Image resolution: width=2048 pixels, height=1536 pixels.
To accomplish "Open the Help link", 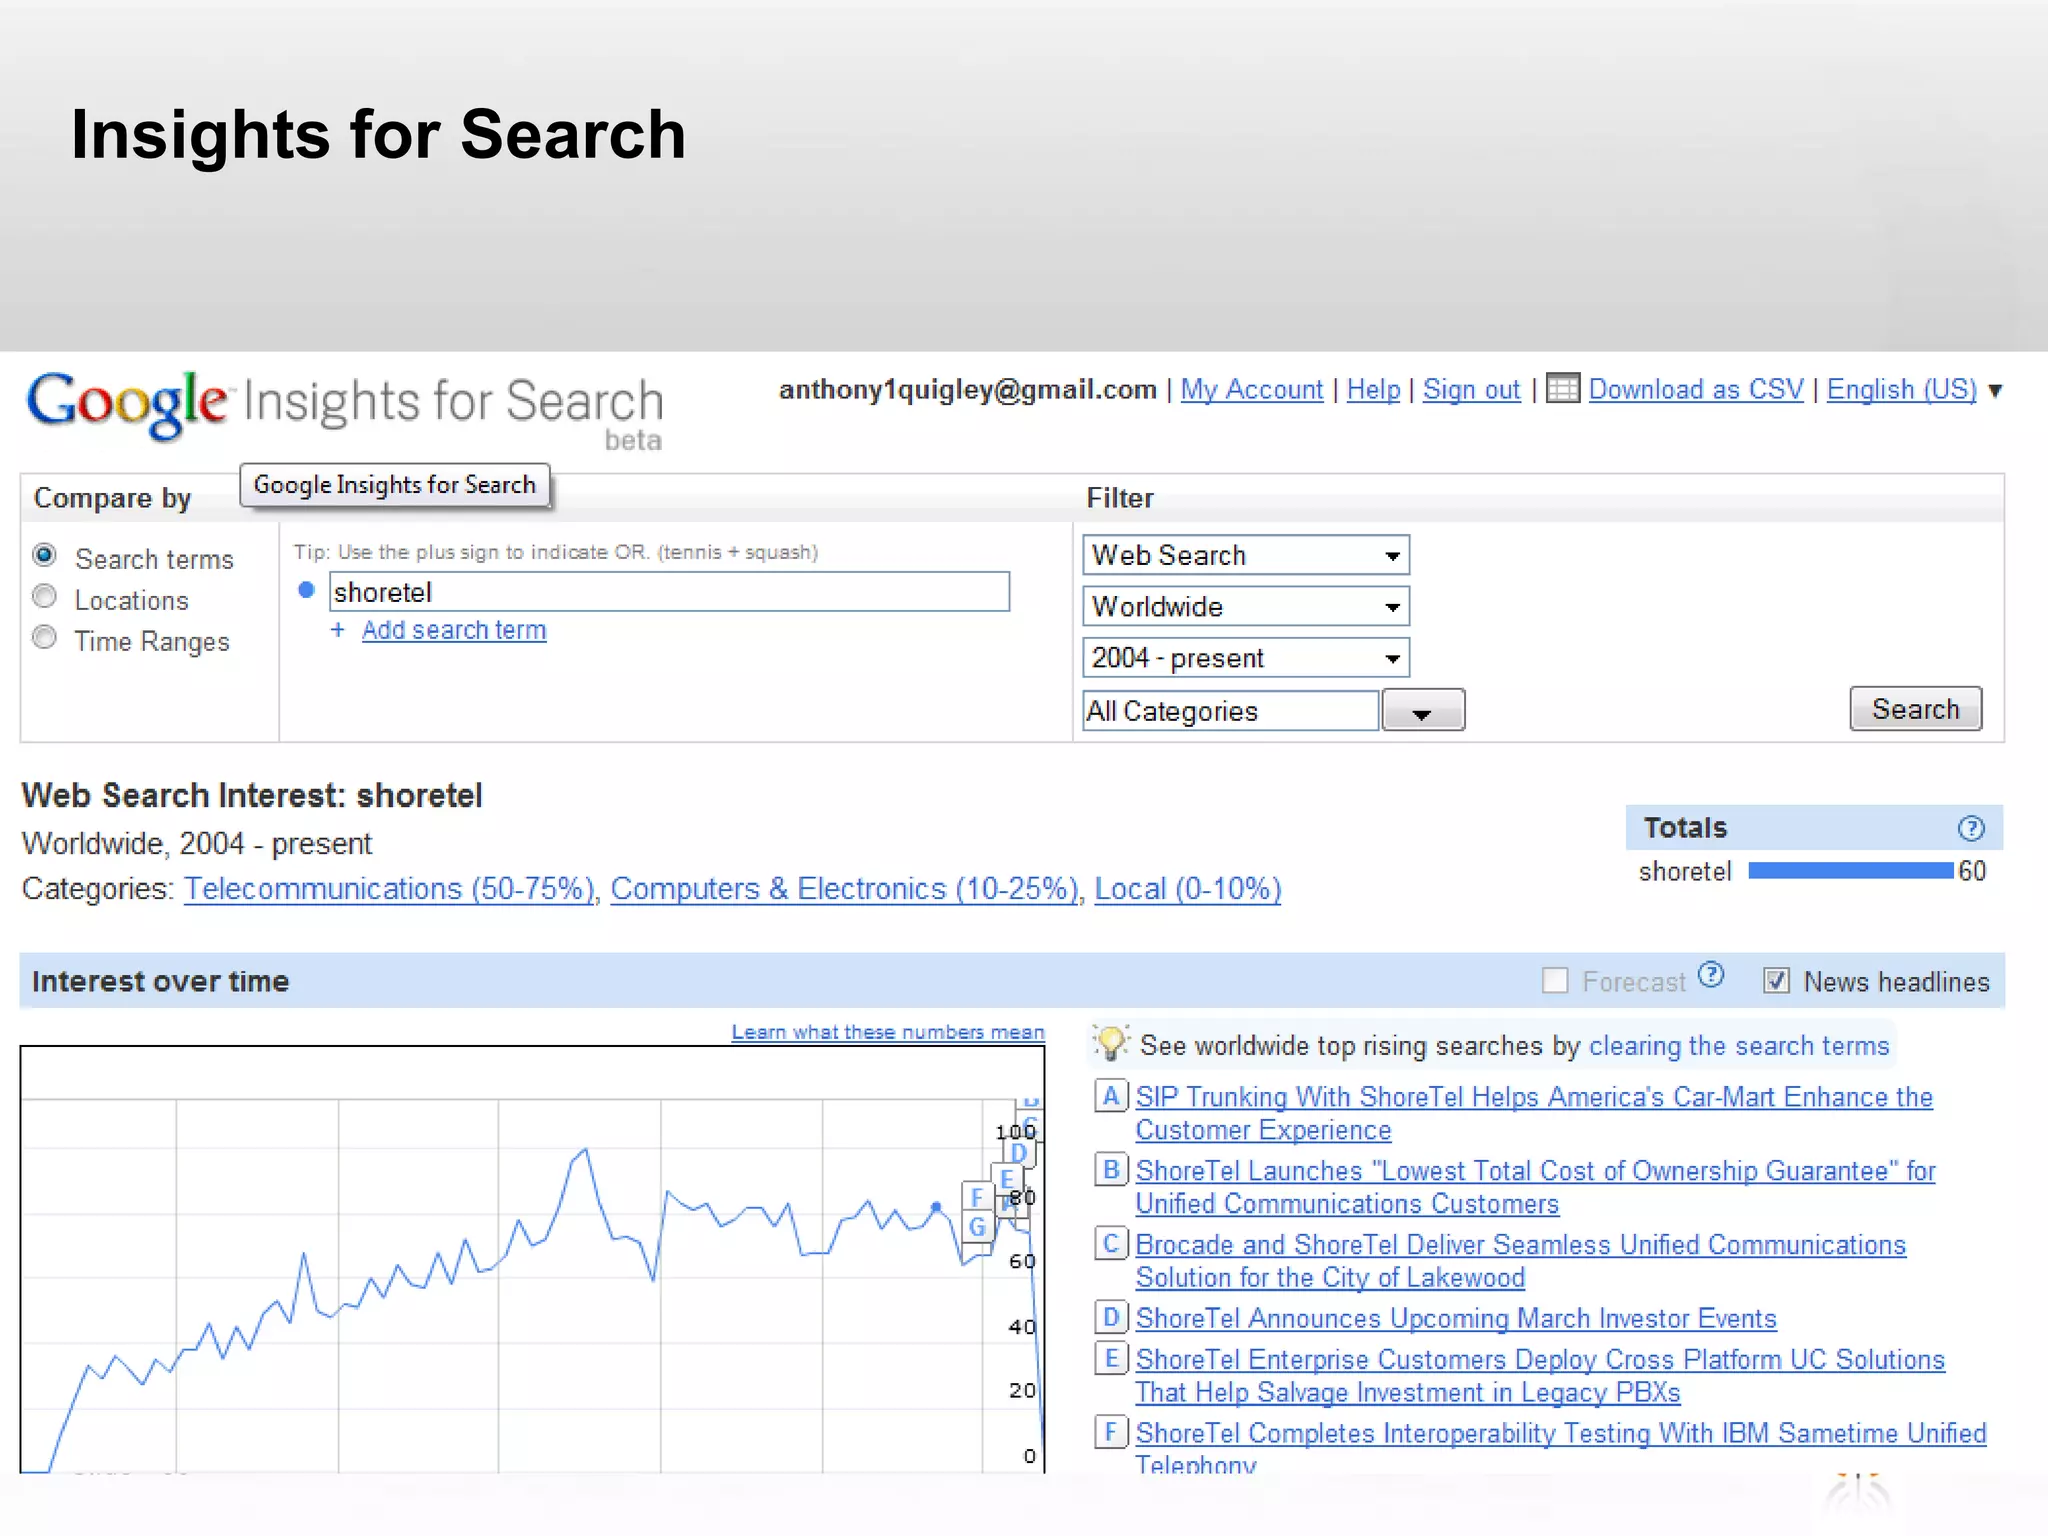I will click(1374, 389).
